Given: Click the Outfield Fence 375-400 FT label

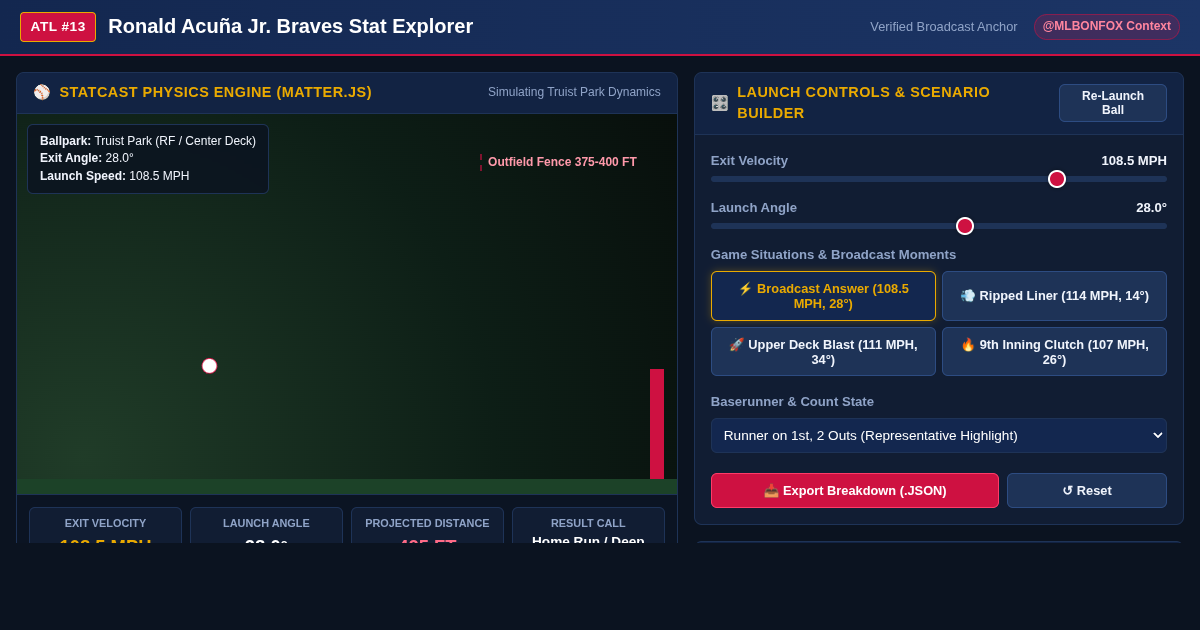Looking at the screenshot, I should [x=562, y=162].
